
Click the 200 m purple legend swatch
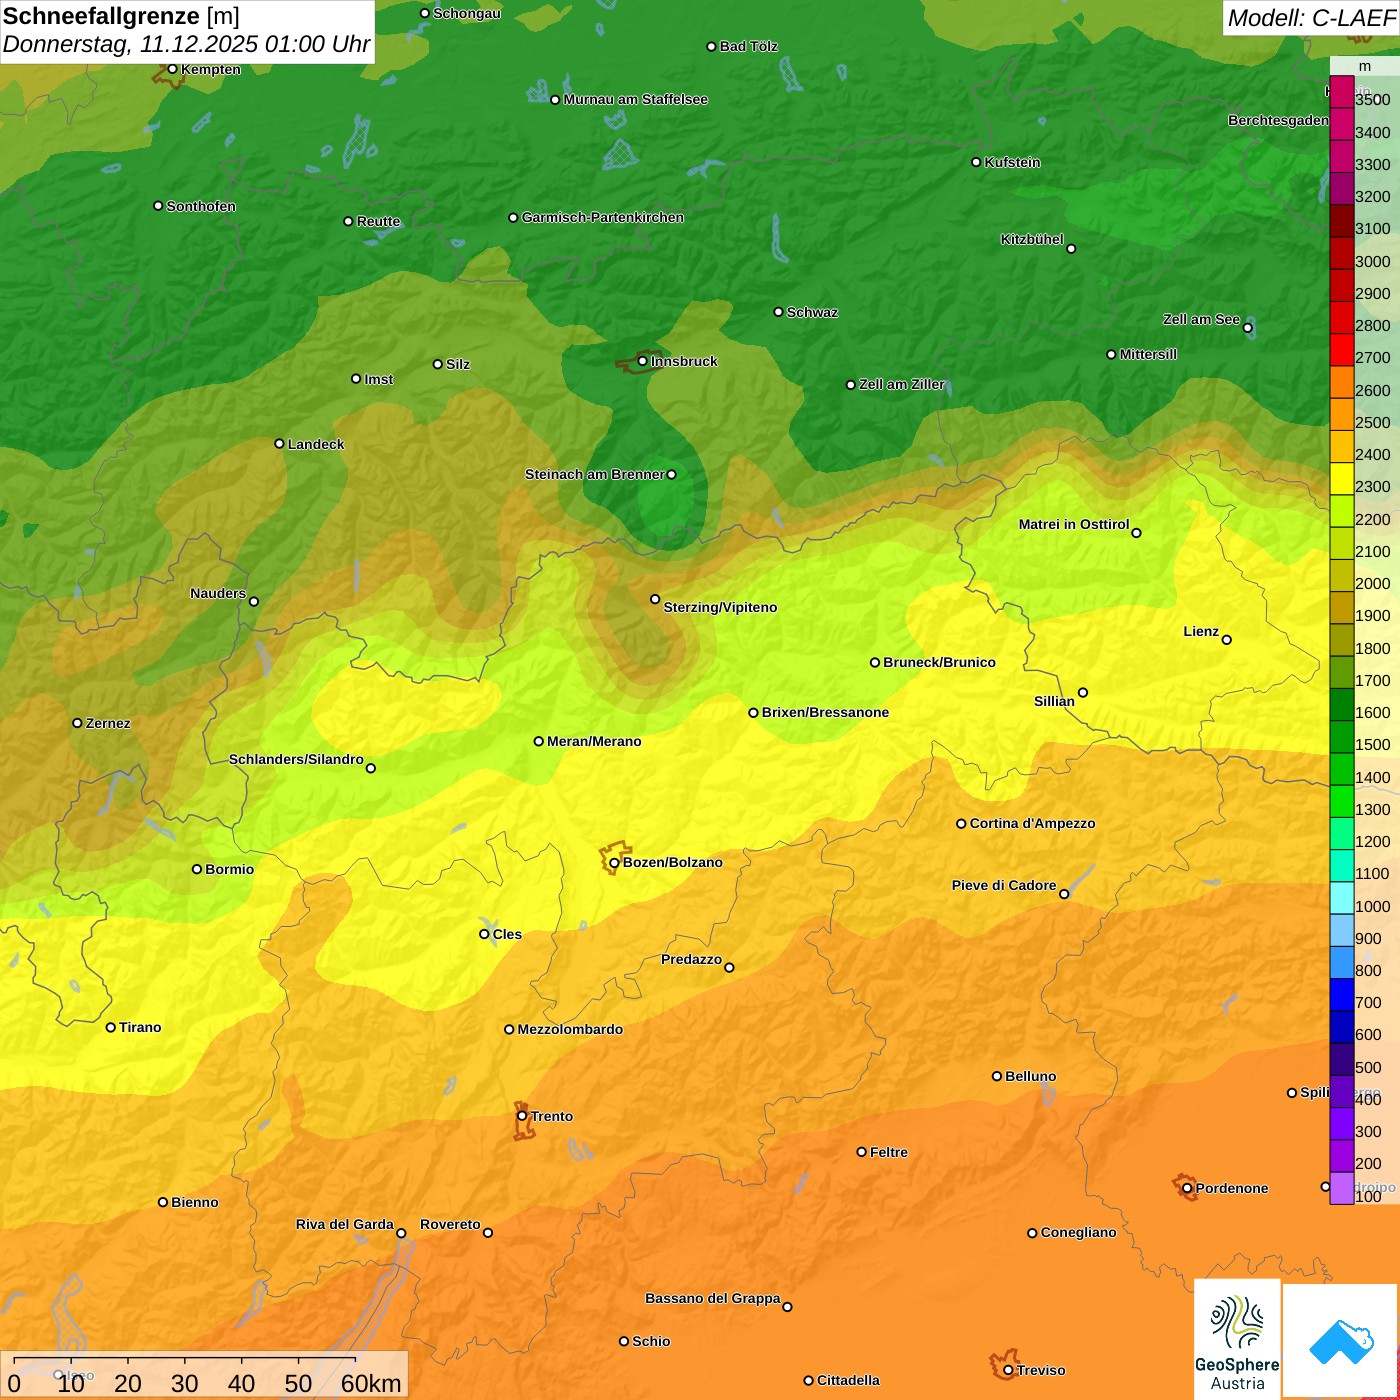coord(1341,1156)
